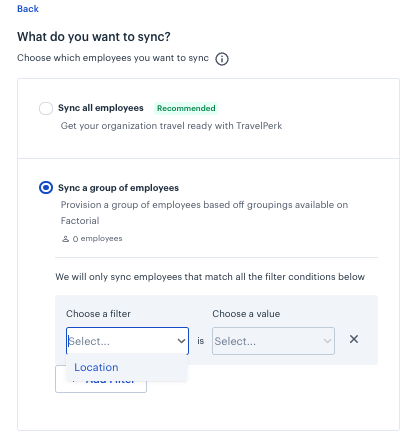Select the Sync a group of employees option
The height and width of the screenshot is (445, 412).
coord(46,188)
